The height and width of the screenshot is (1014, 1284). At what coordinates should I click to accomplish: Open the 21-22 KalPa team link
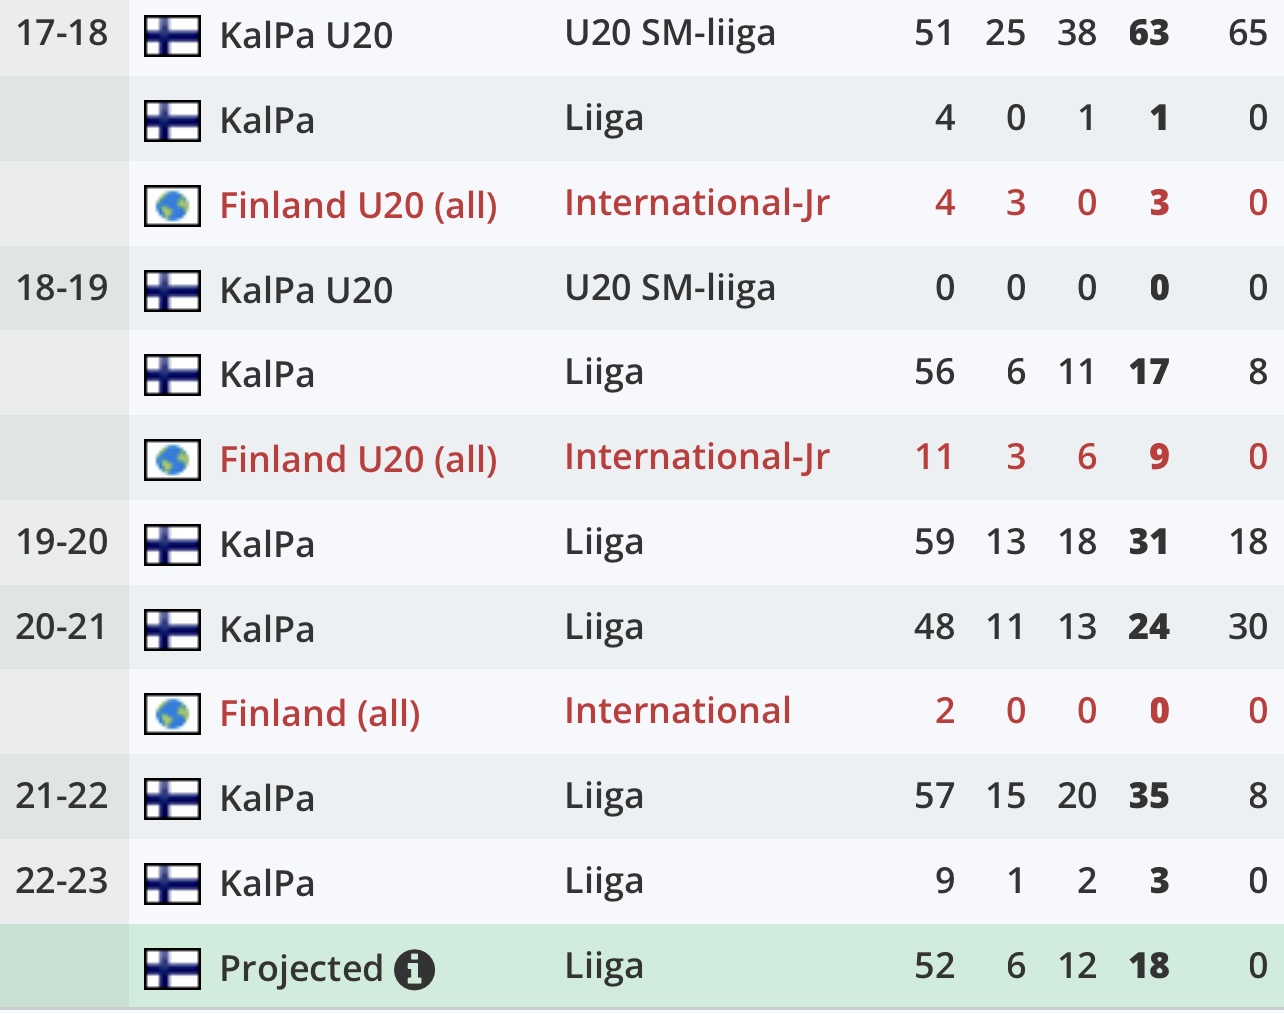[x=267, y=799]
